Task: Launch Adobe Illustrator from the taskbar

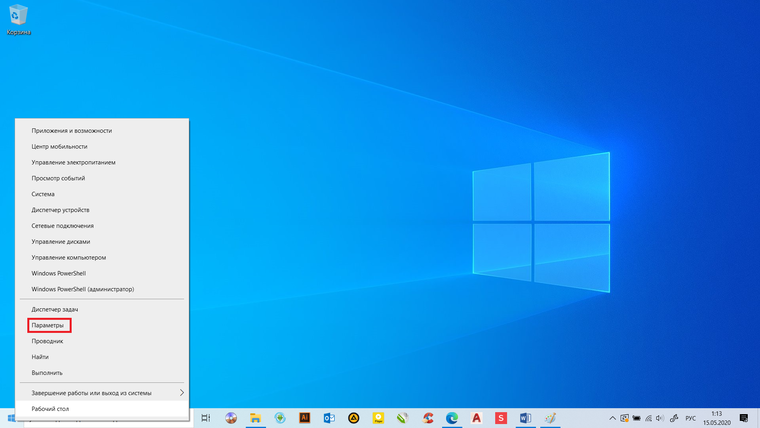Action: point(304,418)
